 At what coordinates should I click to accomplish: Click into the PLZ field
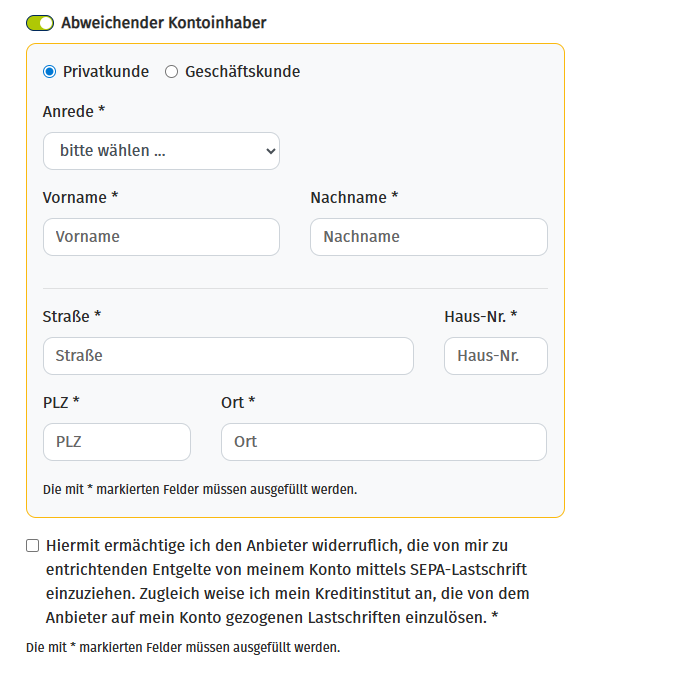point(117,442)
